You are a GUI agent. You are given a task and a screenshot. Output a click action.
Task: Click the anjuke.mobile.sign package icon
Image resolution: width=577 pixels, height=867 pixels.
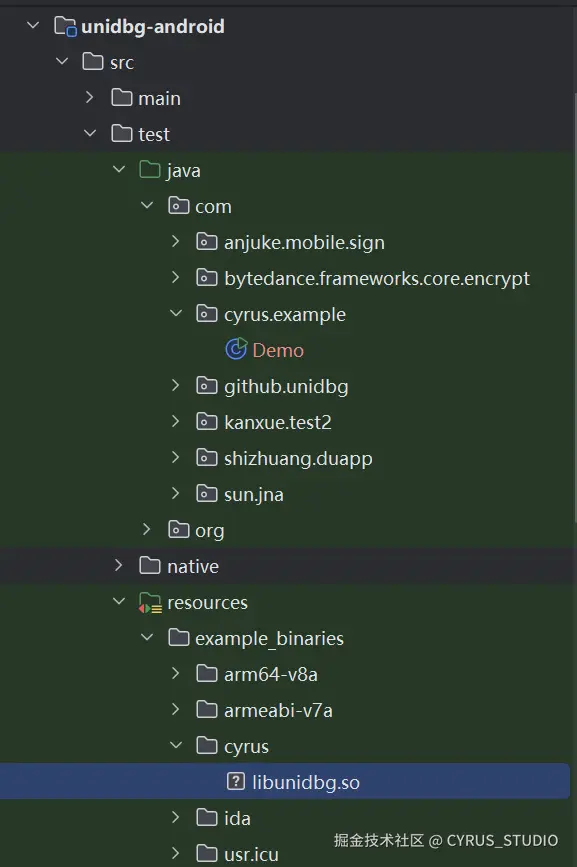pos(207,242)
